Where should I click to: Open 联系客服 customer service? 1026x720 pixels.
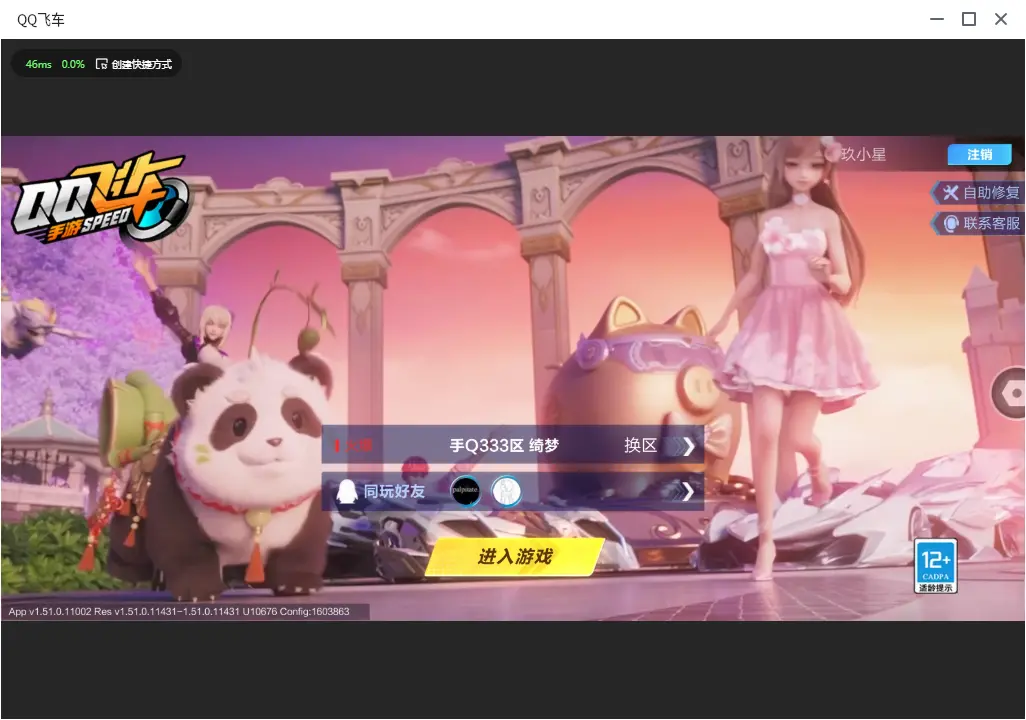[x=978, y=223]
